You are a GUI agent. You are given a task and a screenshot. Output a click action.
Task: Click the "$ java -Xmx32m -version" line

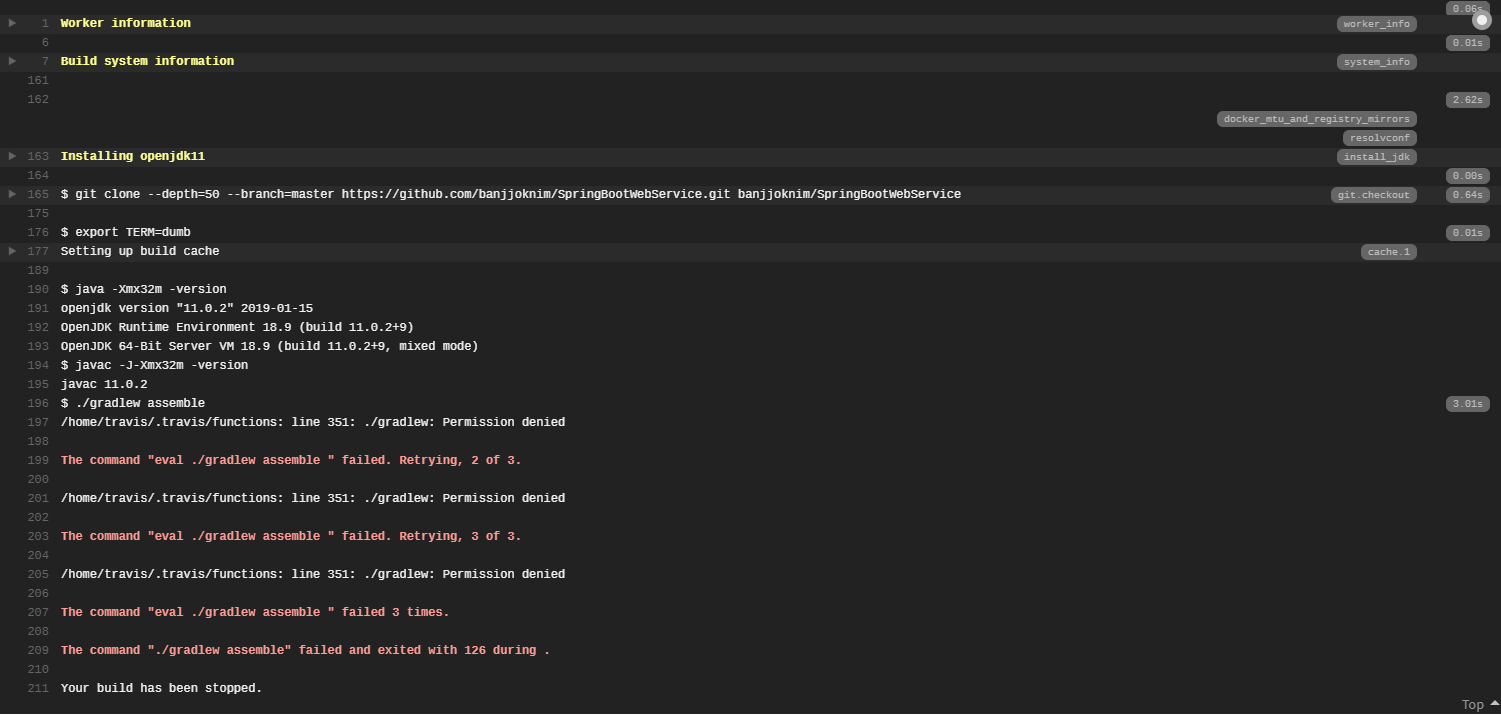tap(143, 289)
